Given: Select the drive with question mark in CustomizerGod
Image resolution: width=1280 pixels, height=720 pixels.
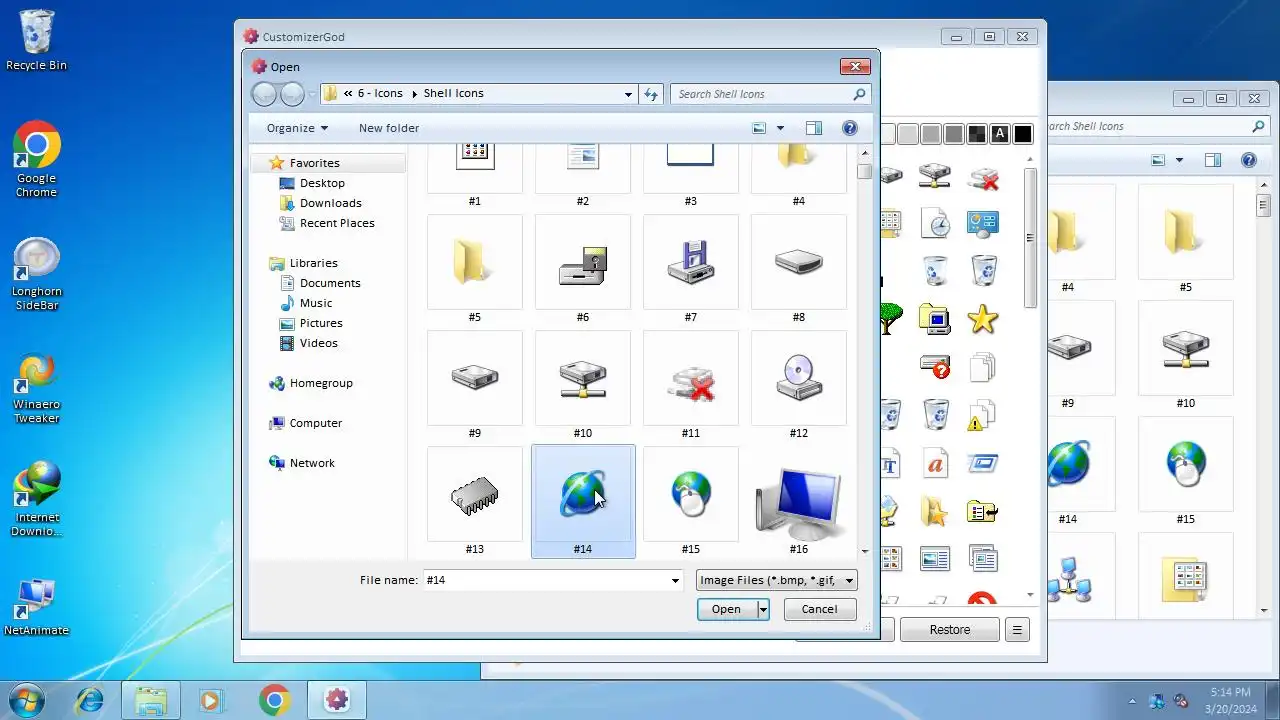Looking at the screenshot, I should click(935, 366).
